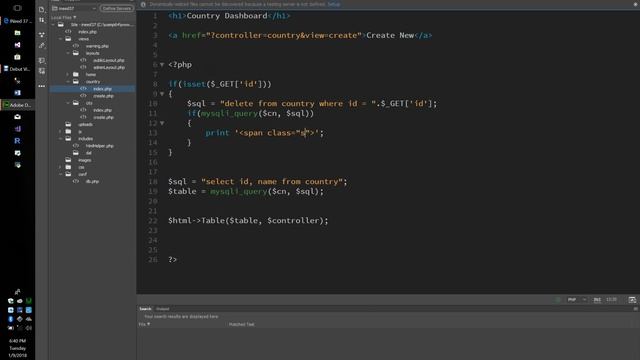Select adminLayout.php in Files panel
The height and width of the screenshot is (360, 640).
(x=109, y=67)
